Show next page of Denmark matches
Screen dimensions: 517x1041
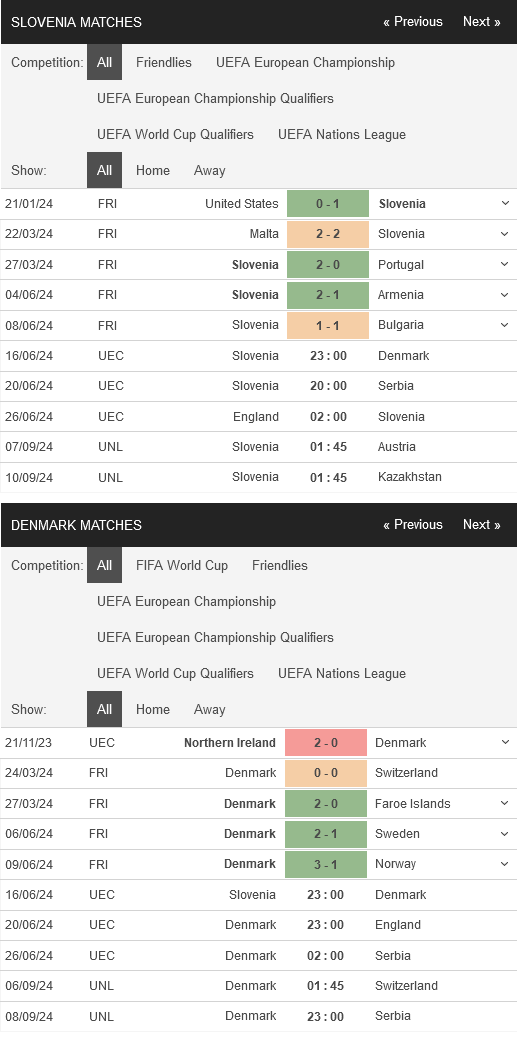pyautogui.click(x=482, y=524)
